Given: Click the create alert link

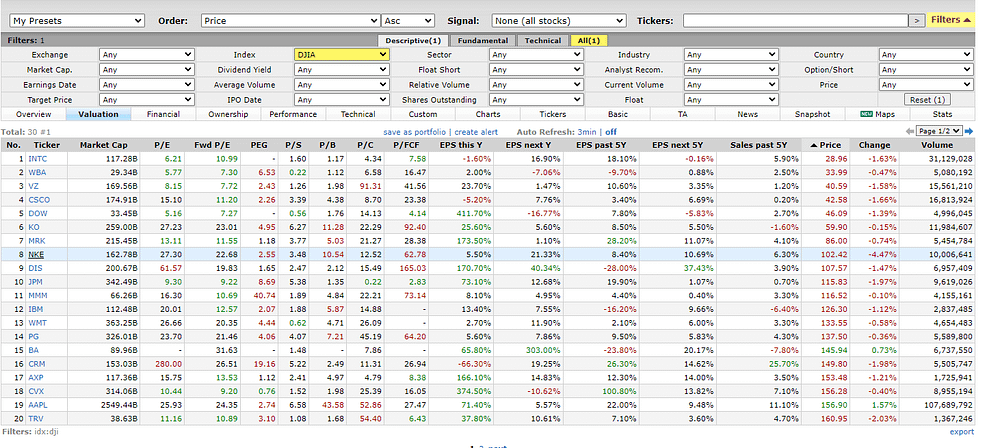Looking at the screenshot, I should pos(476,131).
